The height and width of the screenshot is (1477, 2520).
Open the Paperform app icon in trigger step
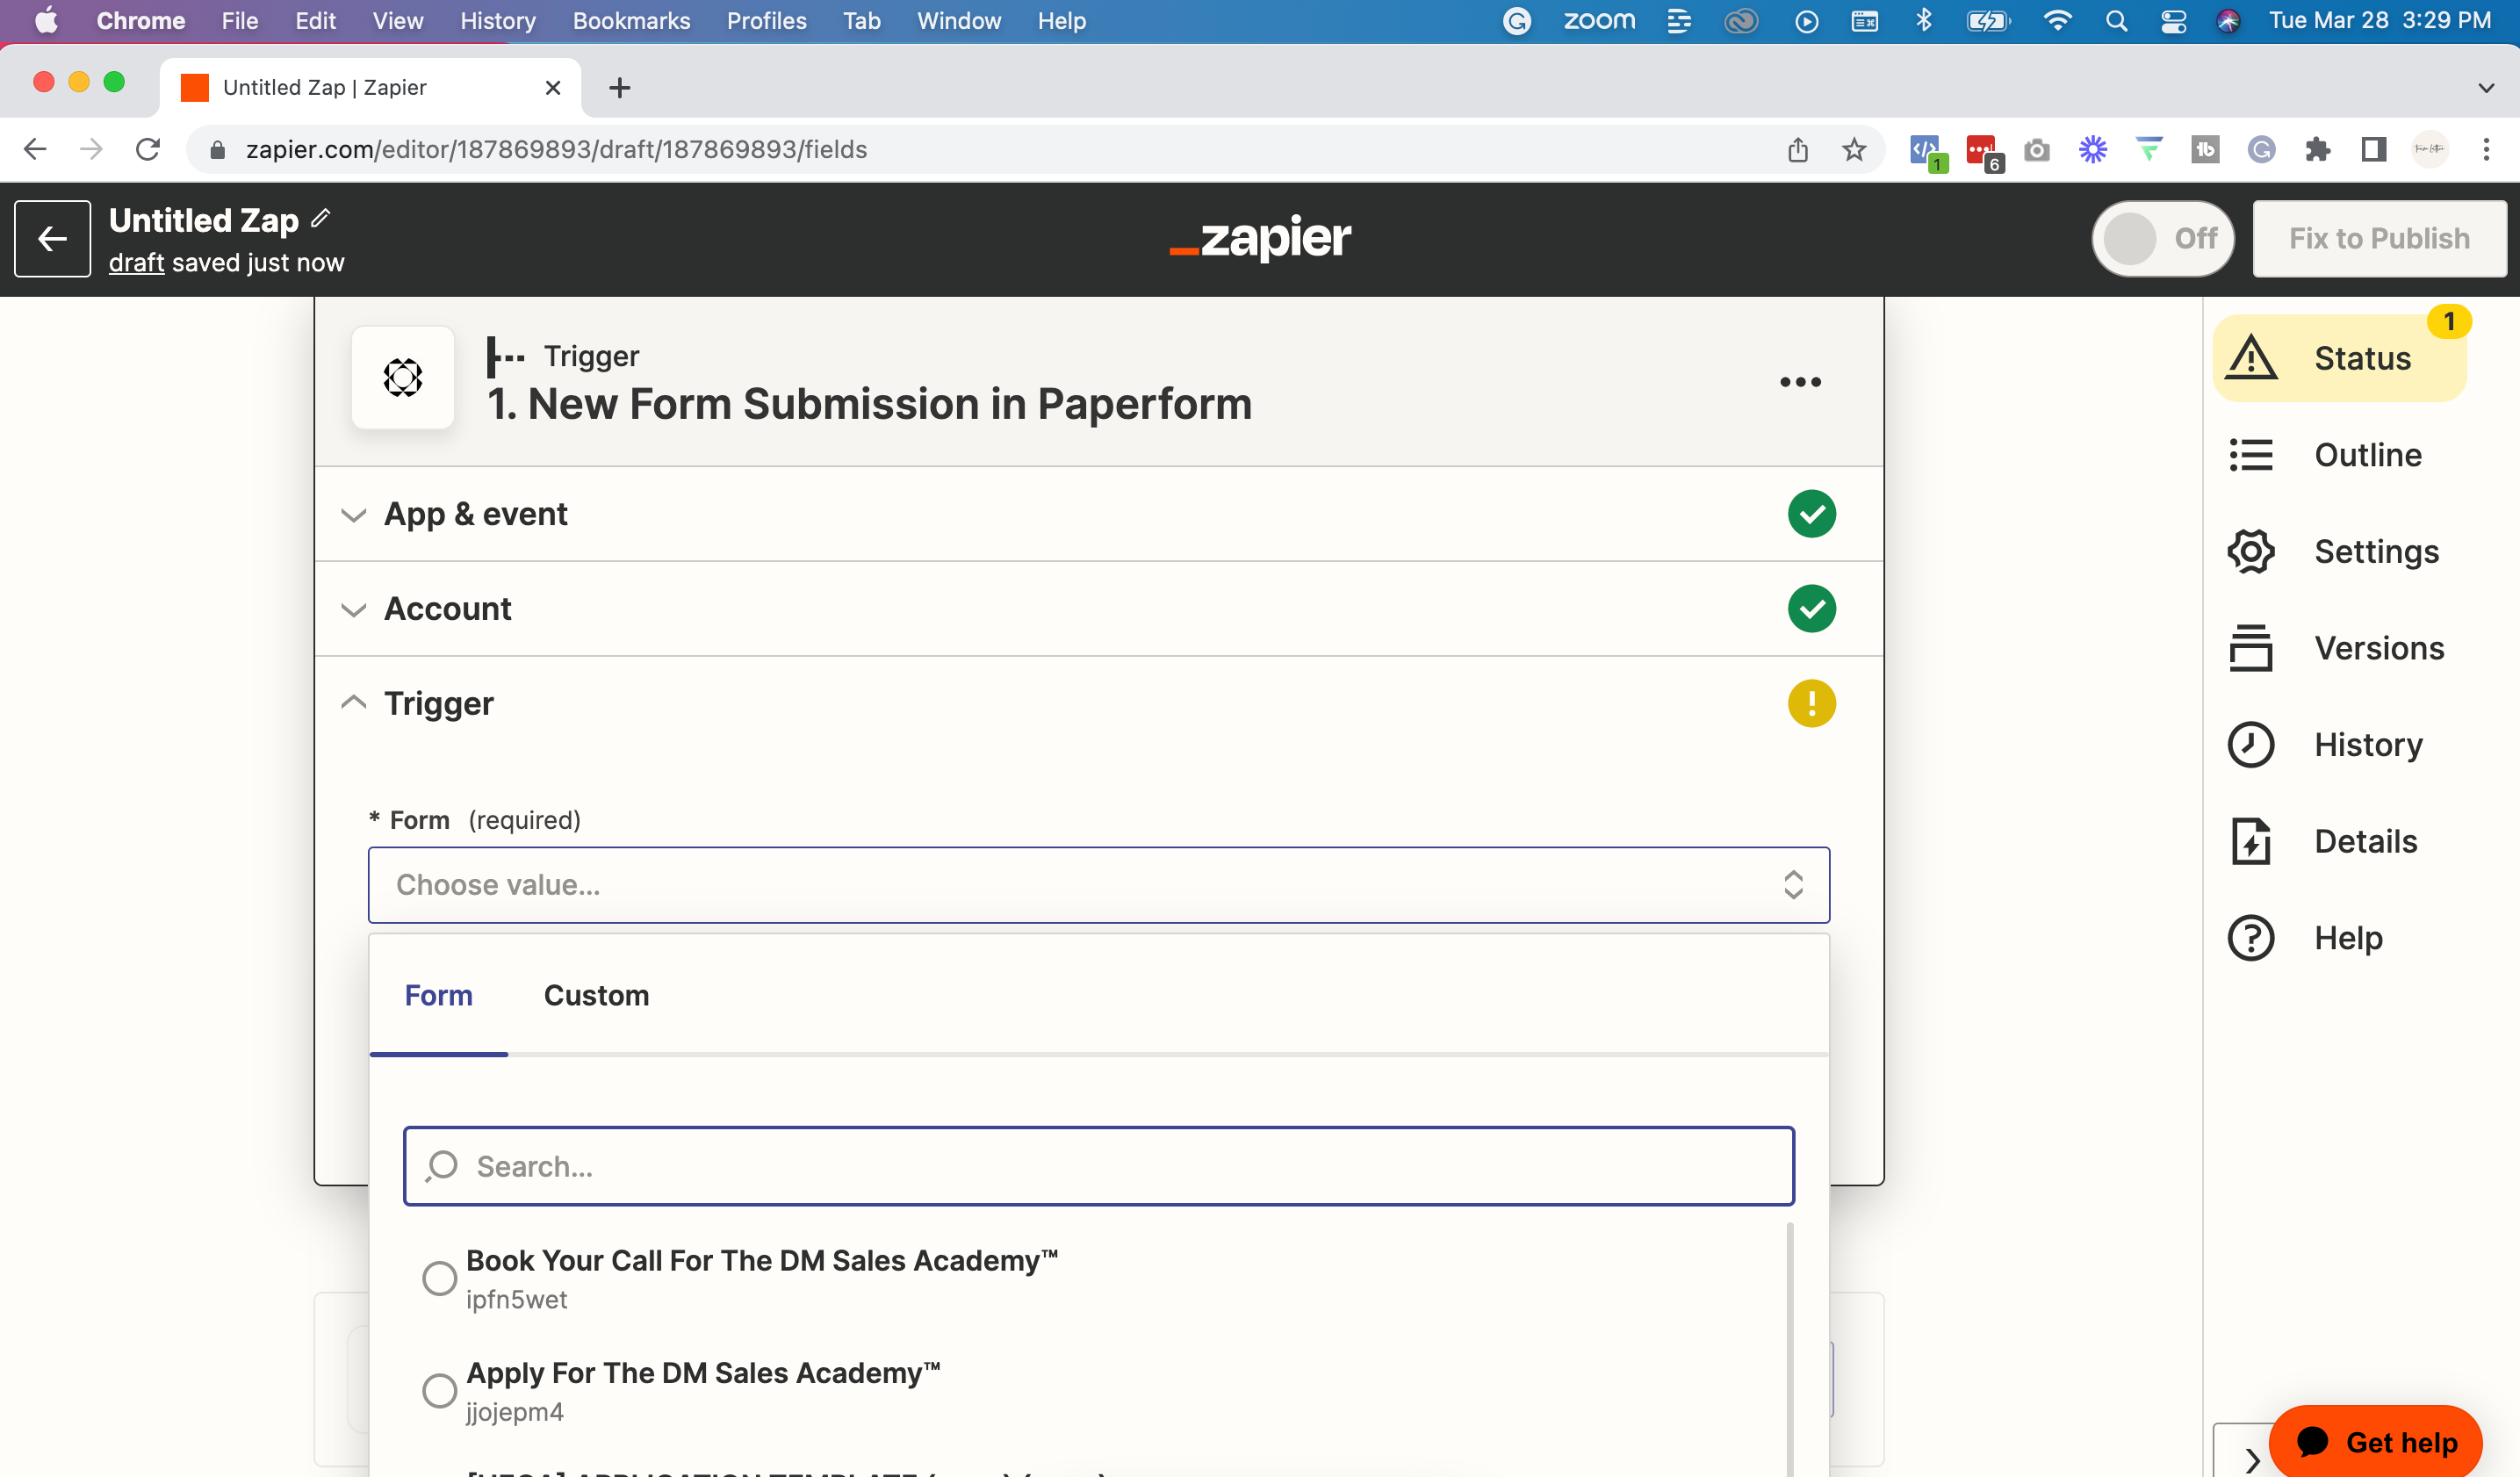tap(403, 378)
